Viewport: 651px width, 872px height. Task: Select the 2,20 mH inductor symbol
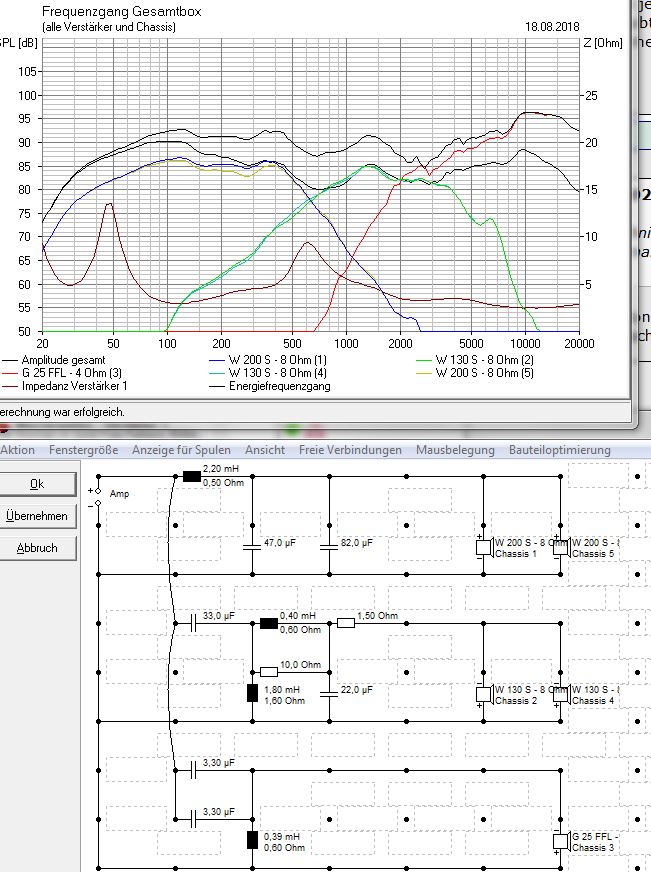[192, 477]
